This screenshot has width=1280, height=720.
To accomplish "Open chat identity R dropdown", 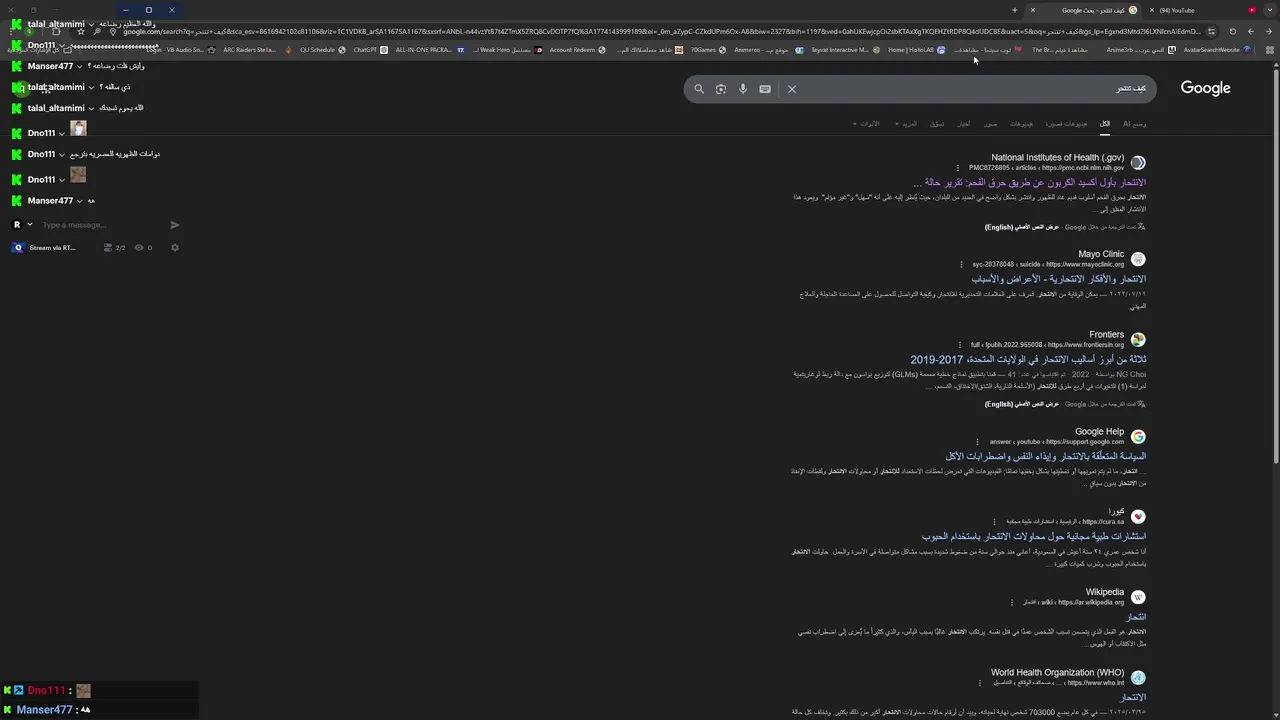I will [21, 225].
